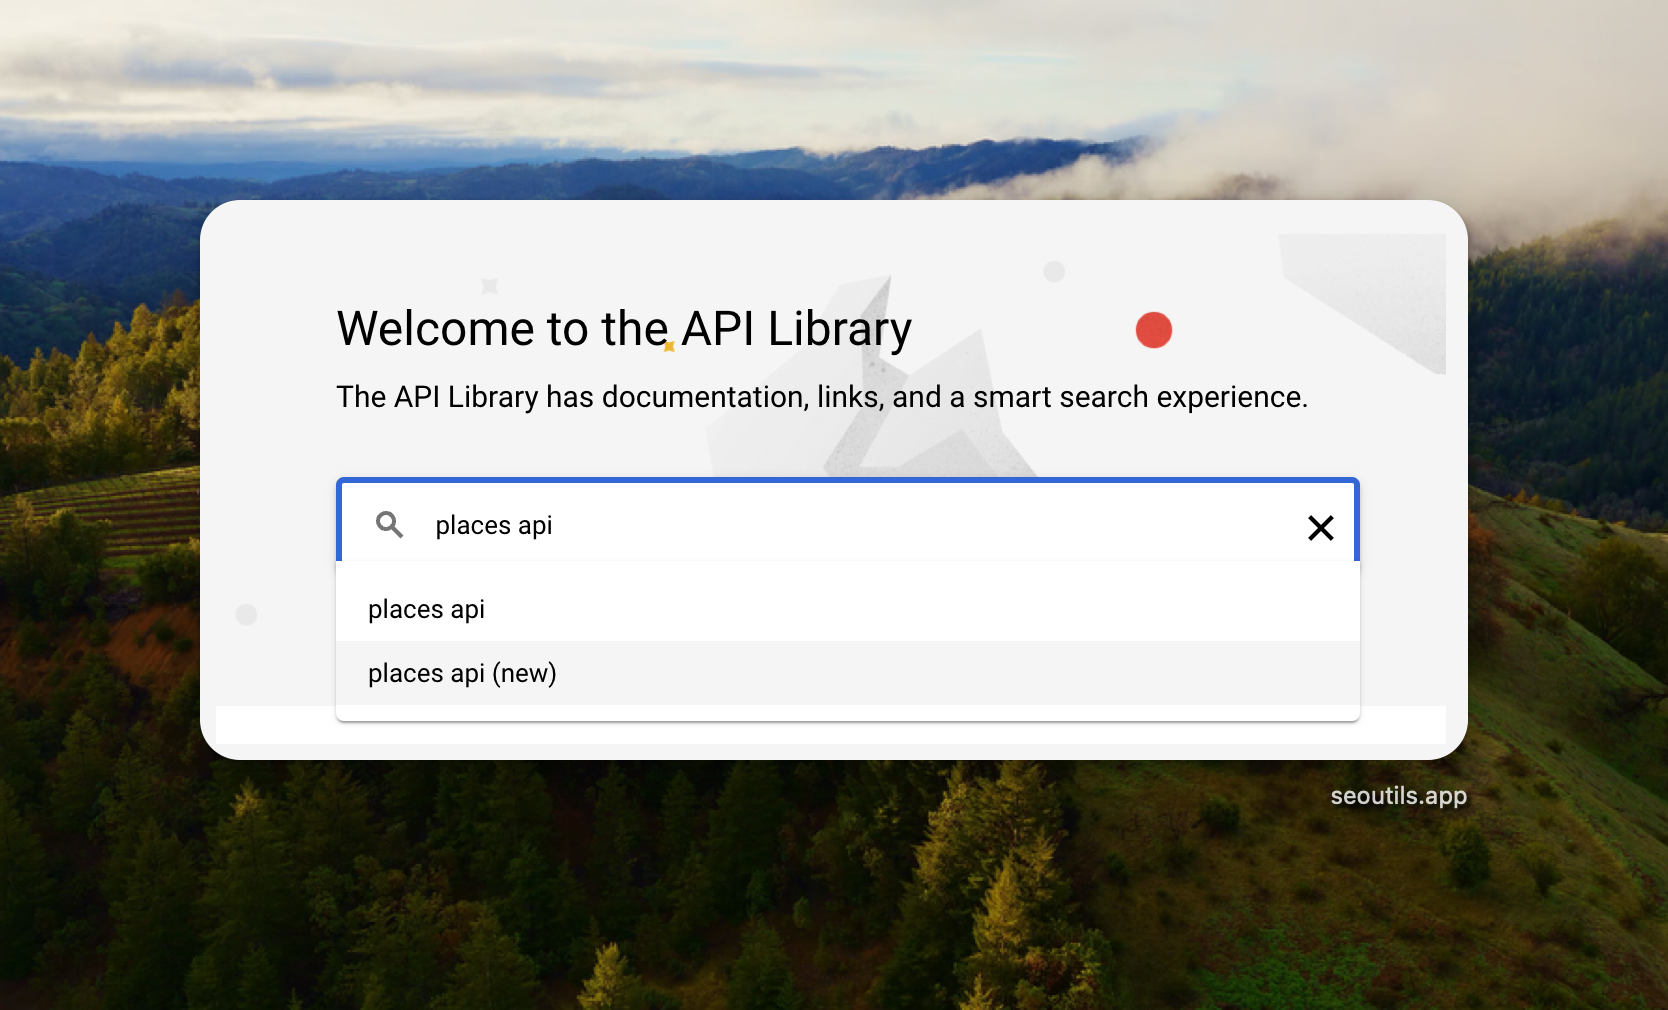
Task: Click the API Library description subtitle text
Action: point(821,397)
